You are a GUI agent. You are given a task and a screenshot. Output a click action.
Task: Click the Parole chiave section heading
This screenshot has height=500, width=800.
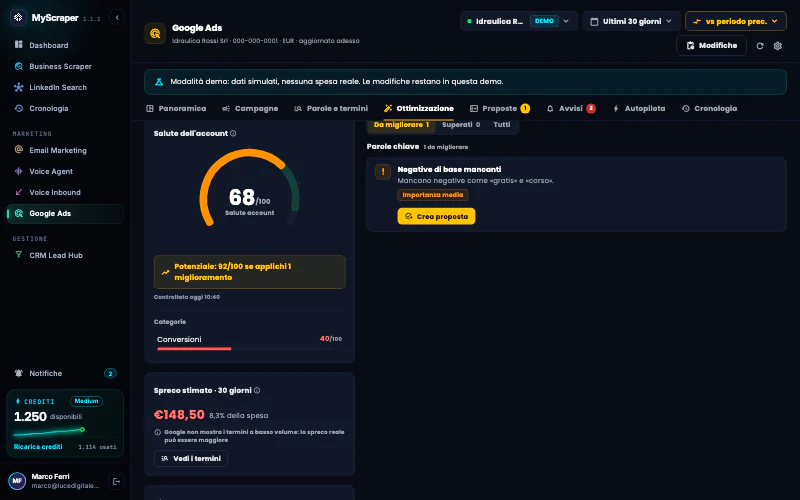coord(393,146)
